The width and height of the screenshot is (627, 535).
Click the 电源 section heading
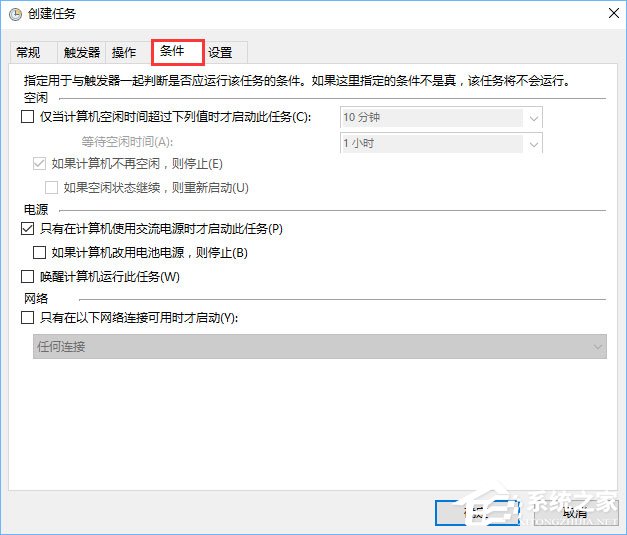[x=36, y=209]
